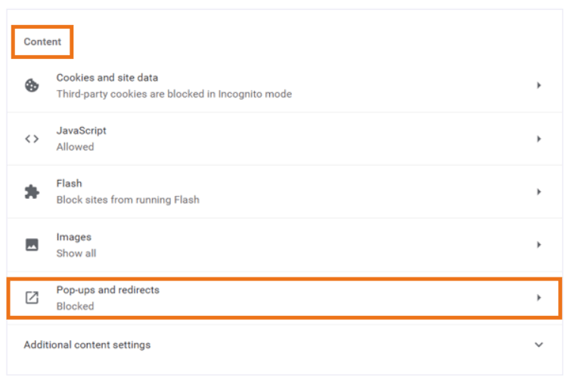
Task: Click the JavaScript code brackets icon
Action: pos(32,139)
